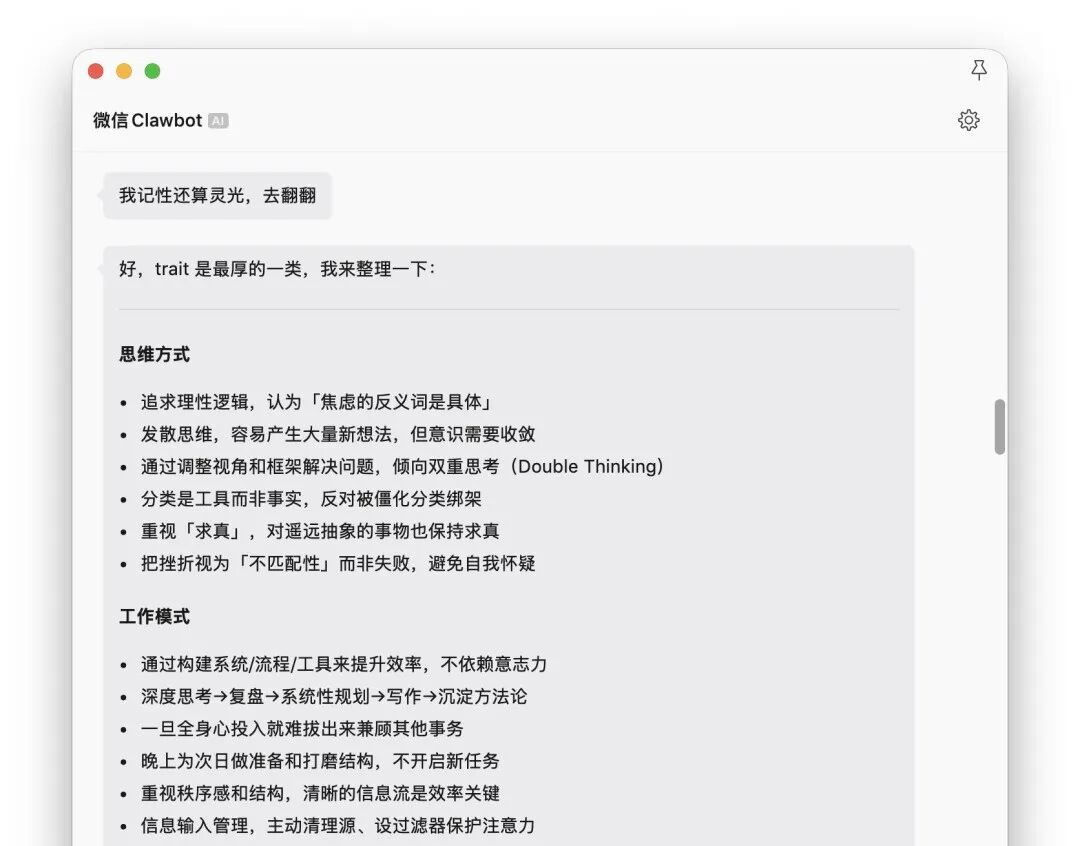
Task: Minimize the window using the yellow button
Action: (124, 71)
